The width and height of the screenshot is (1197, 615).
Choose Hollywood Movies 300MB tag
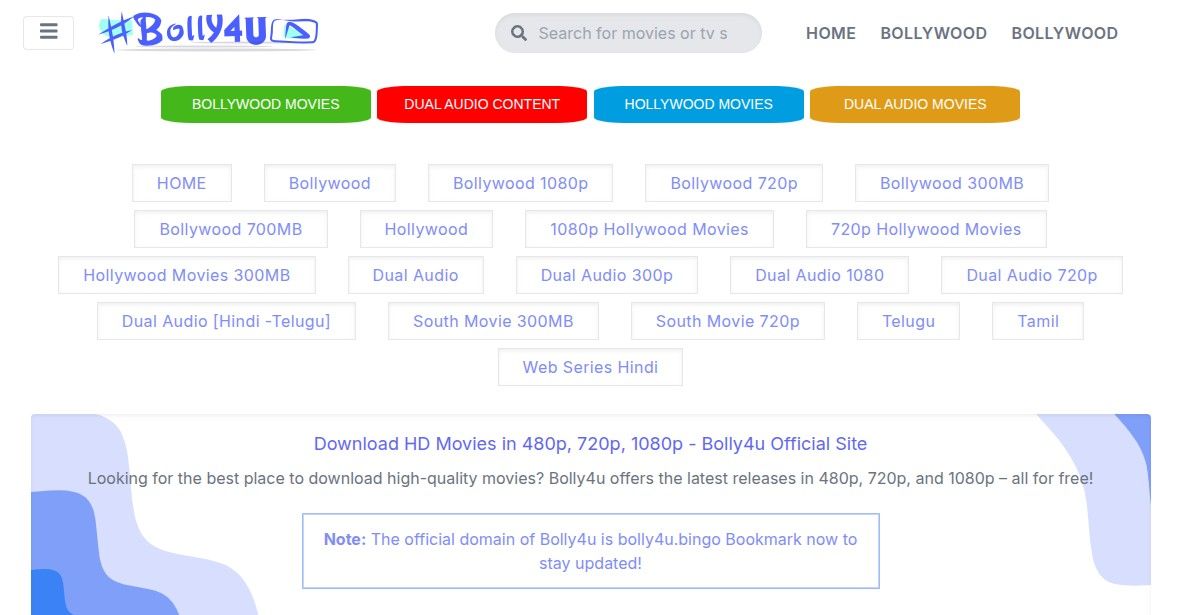coord(186,275)
